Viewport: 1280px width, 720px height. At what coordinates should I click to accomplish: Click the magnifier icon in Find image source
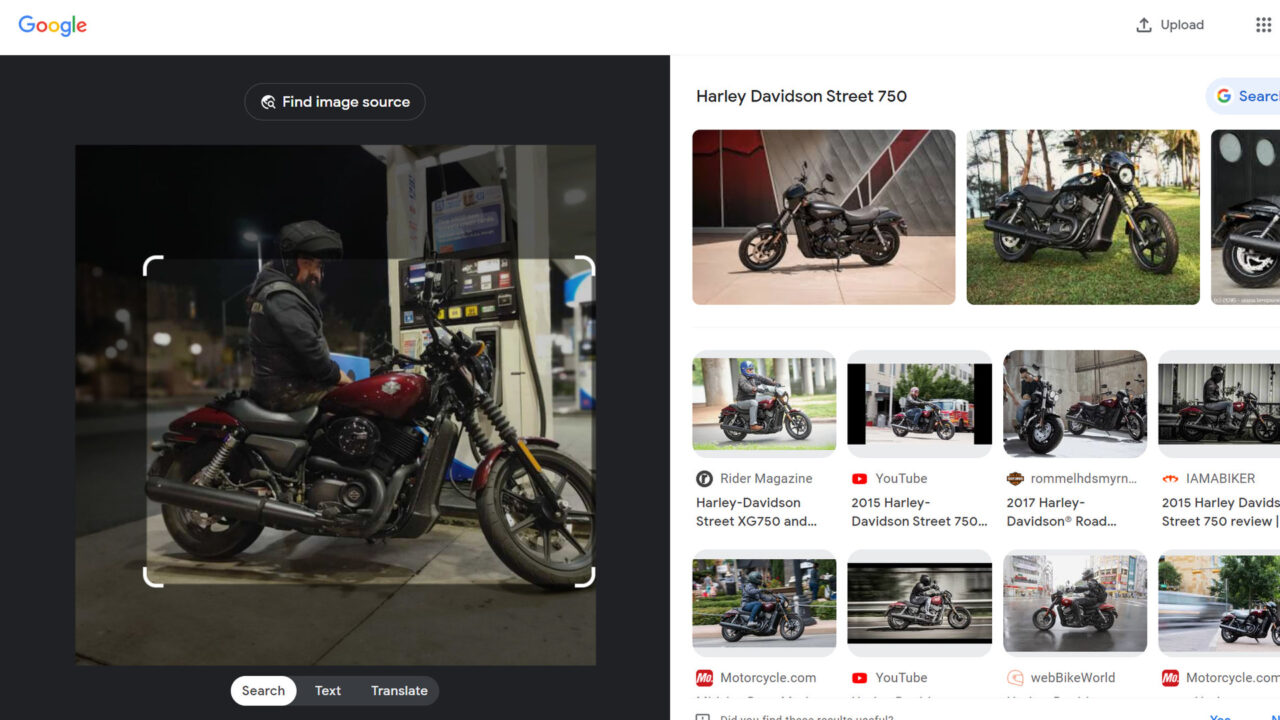[267, 101]
